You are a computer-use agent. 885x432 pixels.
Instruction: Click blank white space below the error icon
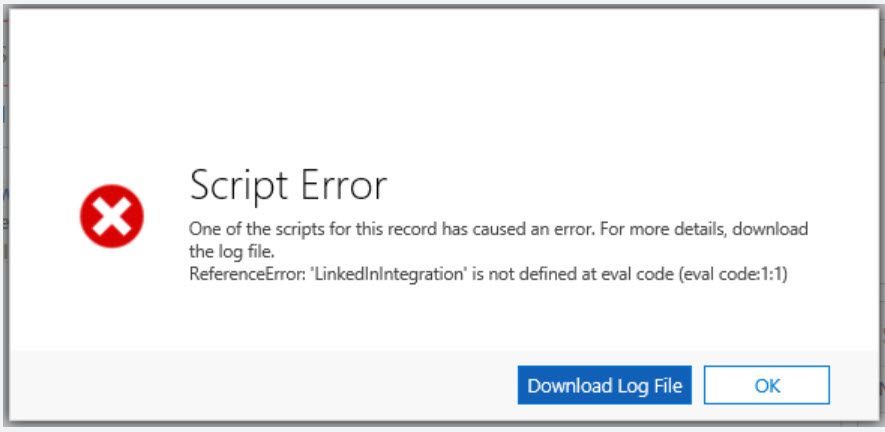click(112, 300)
